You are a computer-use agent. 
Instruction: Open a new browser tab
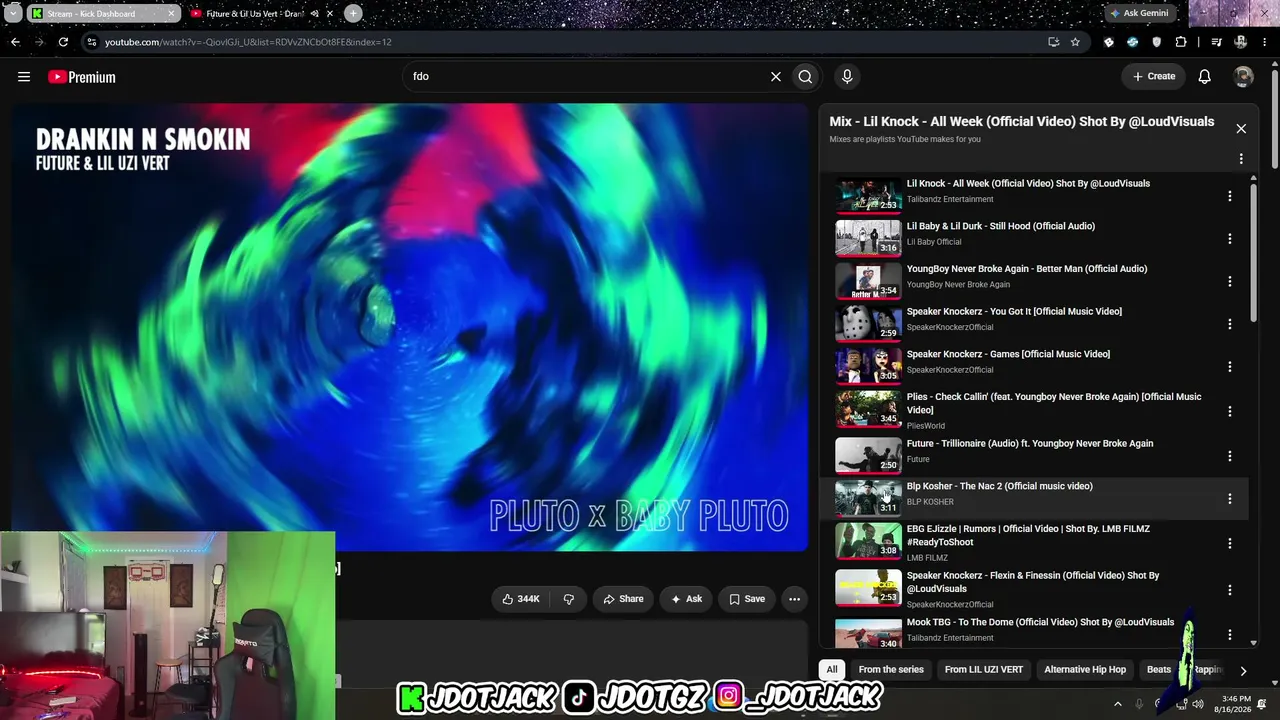pos(353,13)
